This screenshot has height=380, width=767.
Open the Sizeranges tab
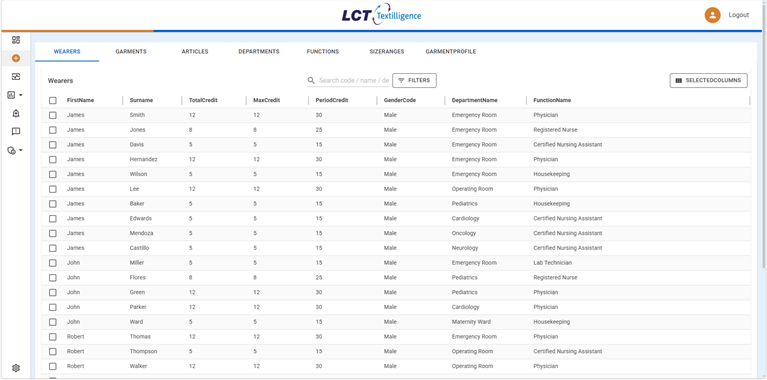tap(386, 51)
